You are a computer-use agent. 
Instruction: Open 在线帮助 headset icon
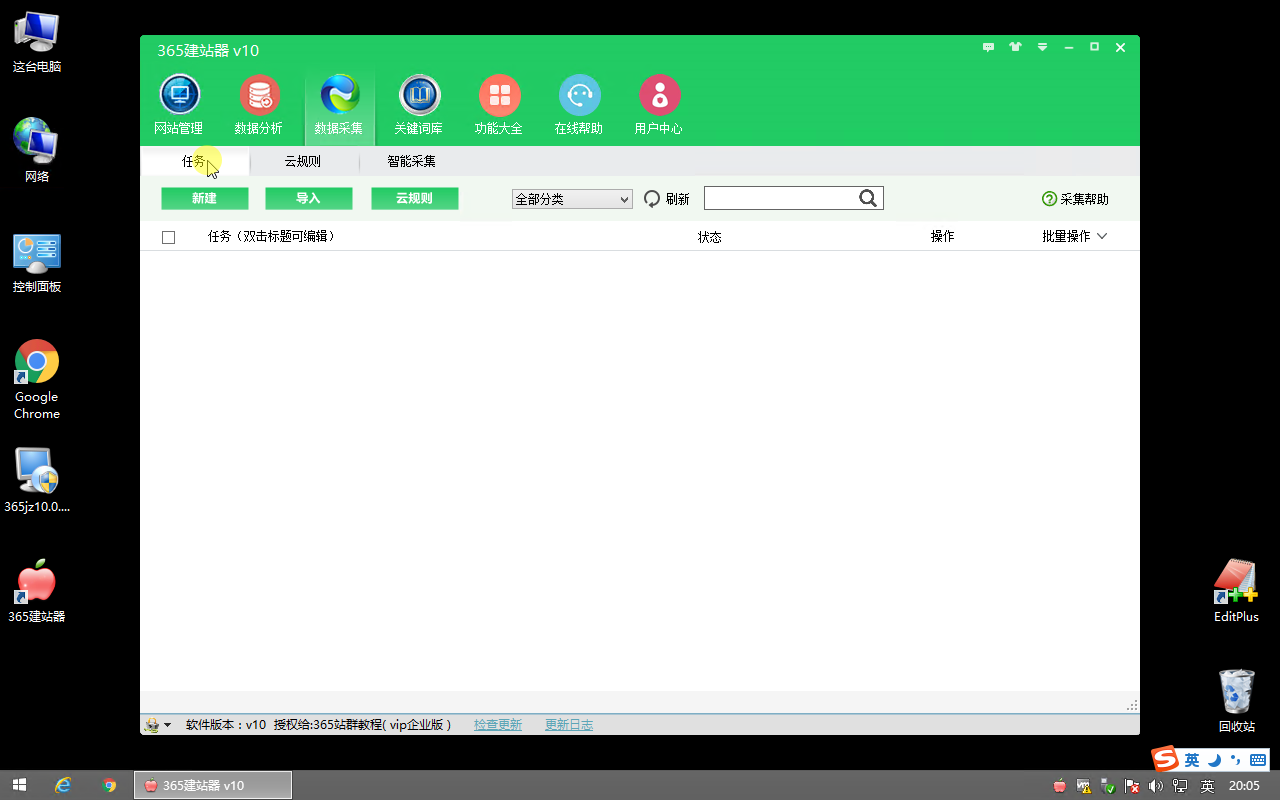(579, 95)
